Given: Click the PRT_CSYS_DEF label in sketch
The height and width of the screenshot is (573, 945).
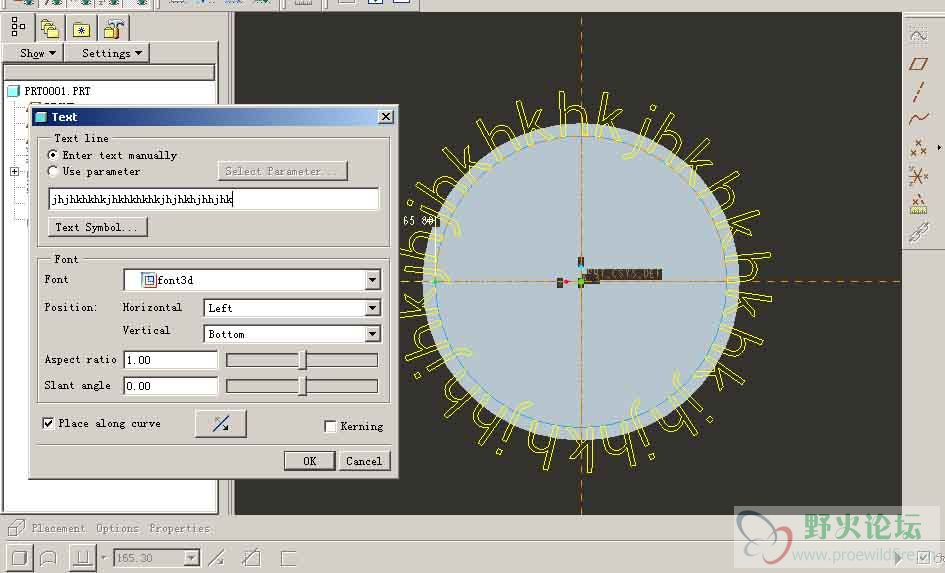Looking at the screenshot, I should click(623, 275).
